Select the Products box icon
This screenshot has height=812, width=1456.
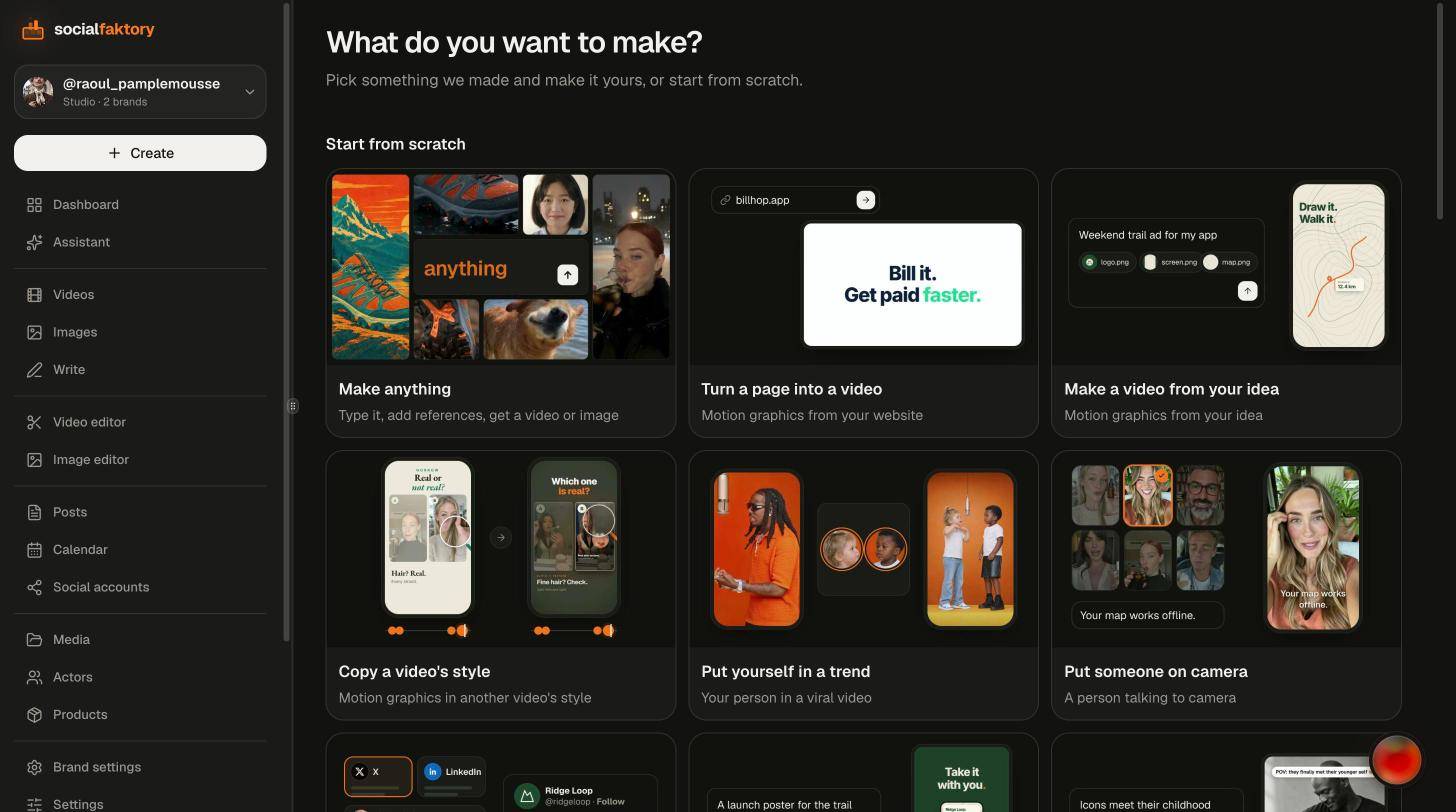pyautogui.click(x=34, y=715)
